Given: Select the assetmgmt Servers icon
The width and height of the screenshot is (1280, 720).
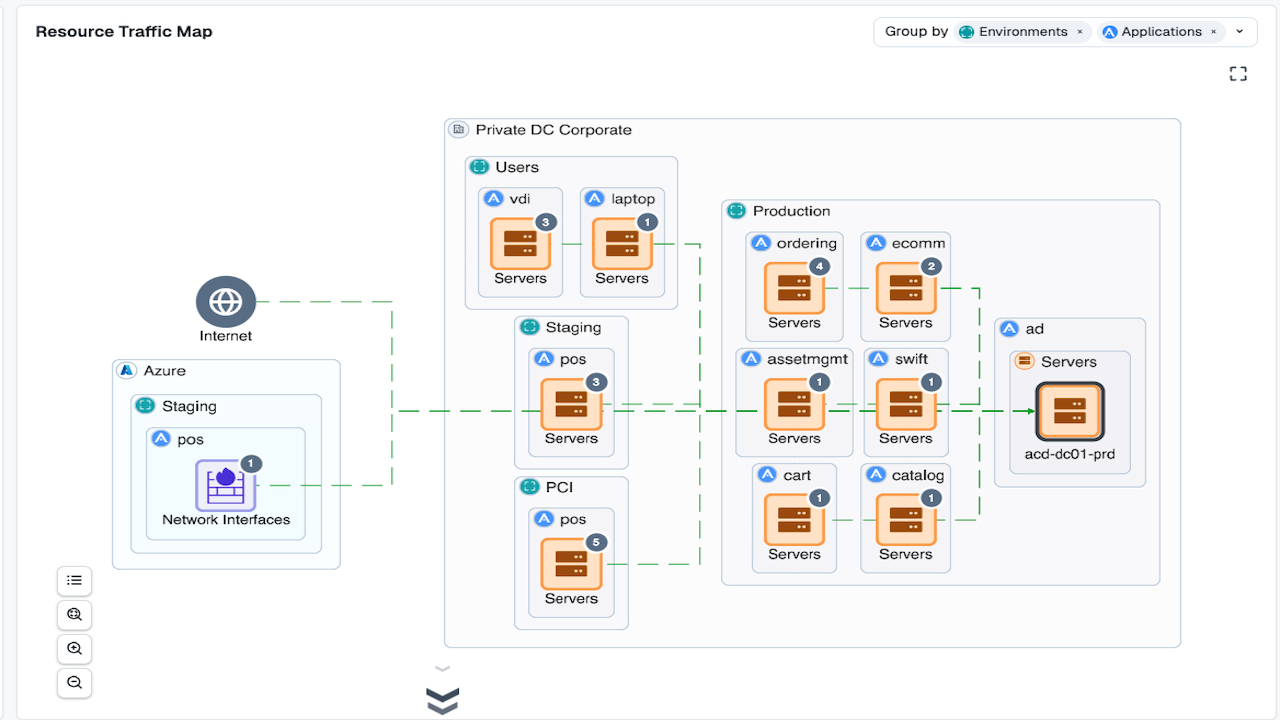Looking at the screenshot, I should pos(795,404).
